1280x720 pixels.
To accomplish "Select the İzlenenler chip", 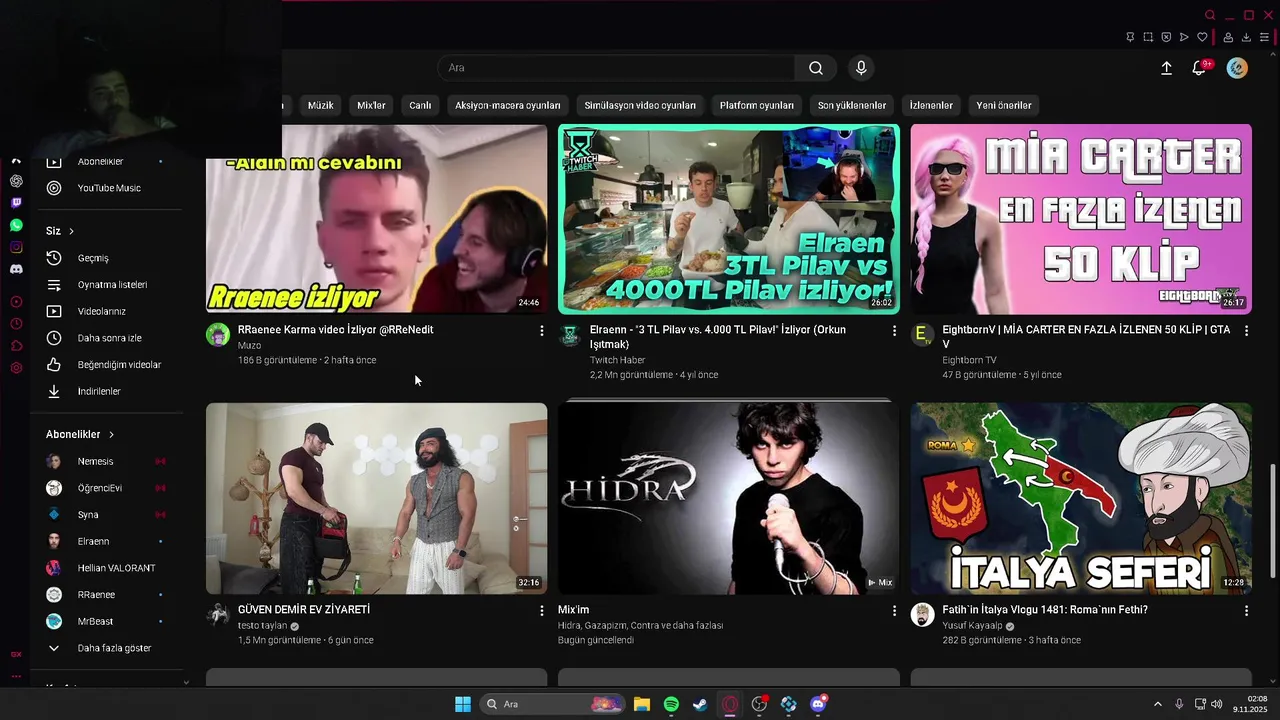I will click(931, 105).
